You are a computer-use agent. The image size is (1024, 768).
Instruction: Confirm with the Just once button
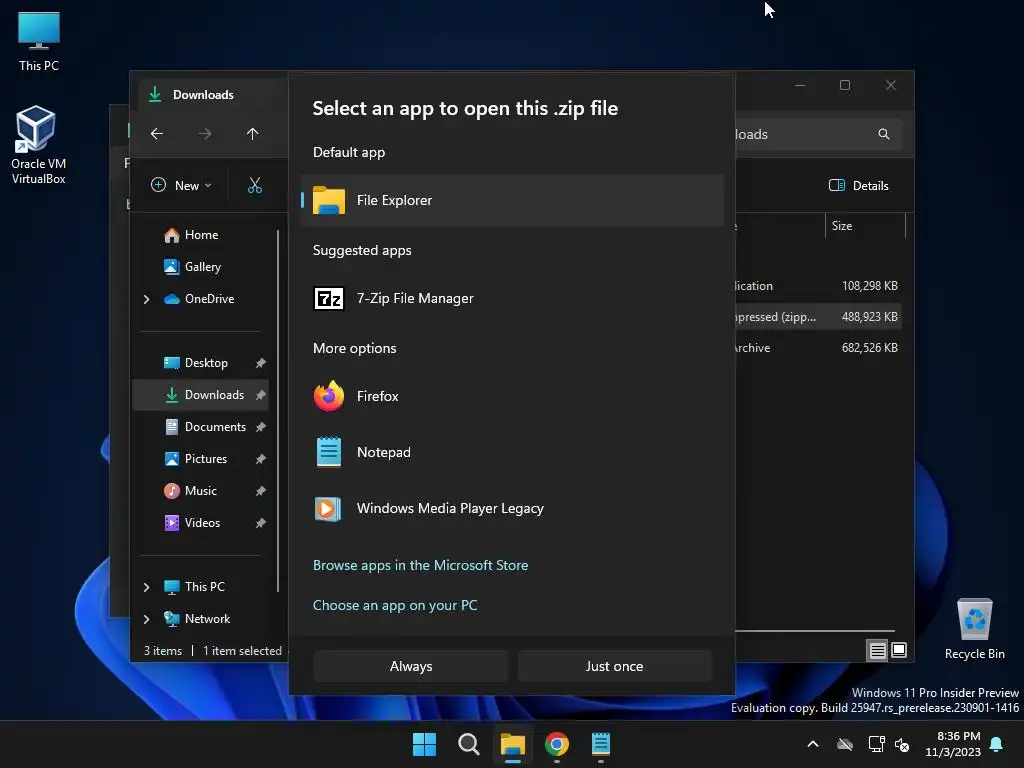coord(614,666)
